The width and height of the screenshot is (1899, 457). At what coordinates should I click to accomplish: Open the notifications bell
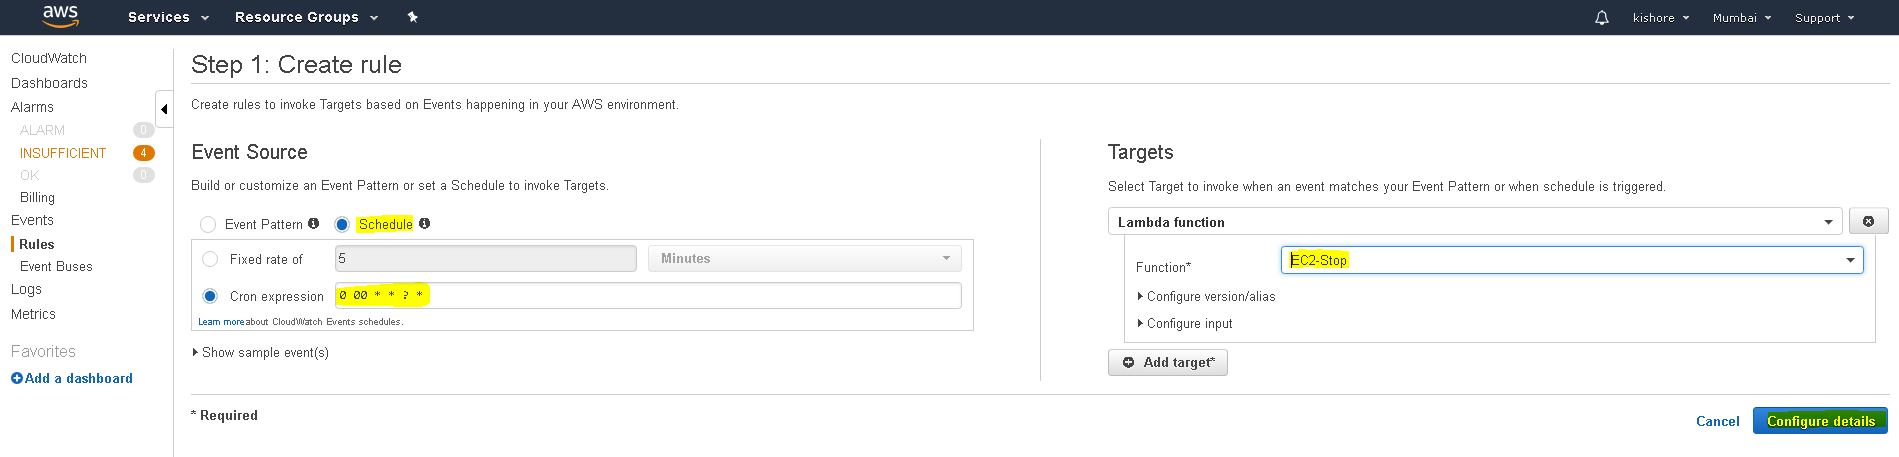(1601, 18)
